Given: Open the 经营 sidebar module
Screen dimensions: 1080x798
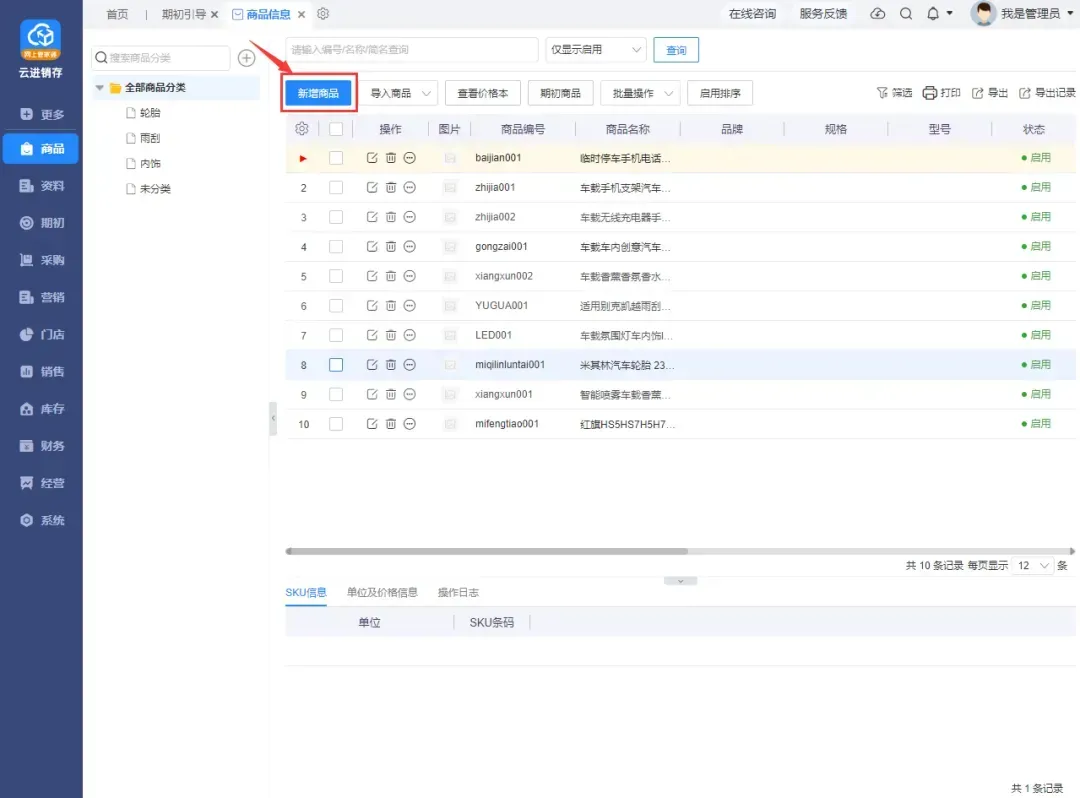Looking at the screenshot, I should [41, 483].
